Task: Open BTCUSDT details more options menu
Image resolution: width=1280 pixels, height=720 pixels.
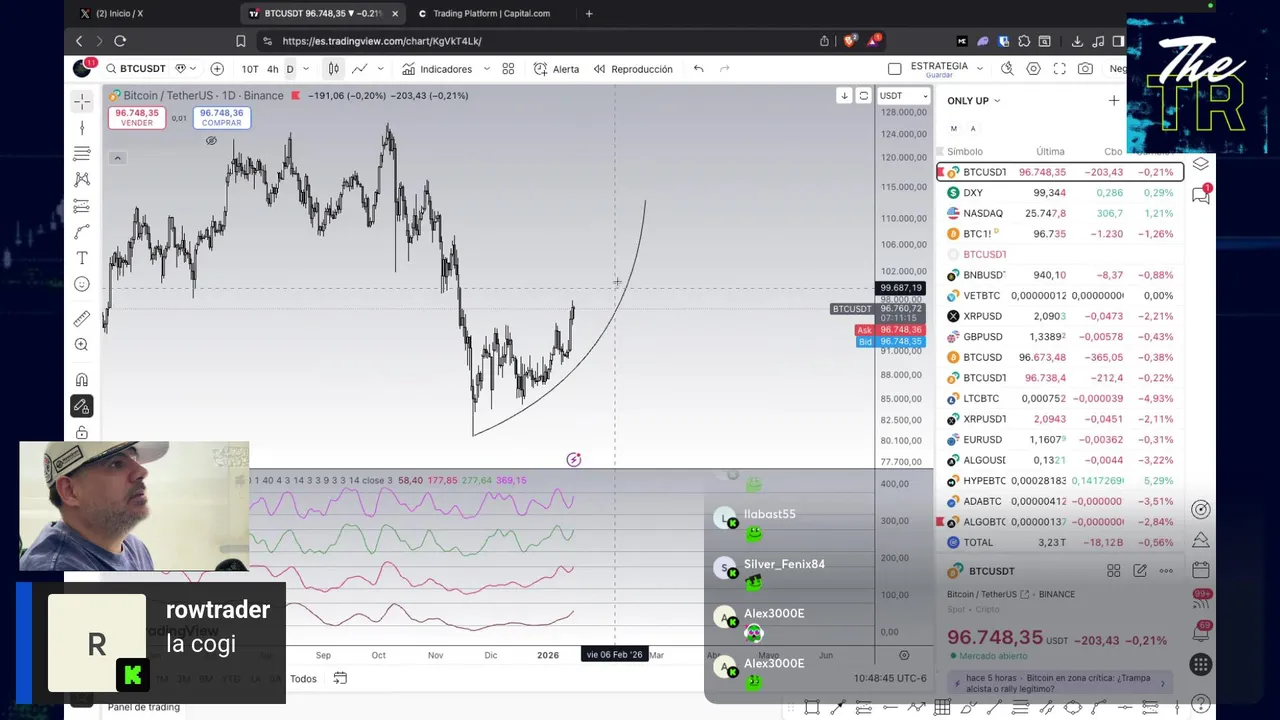Action: pos(1166,571)
